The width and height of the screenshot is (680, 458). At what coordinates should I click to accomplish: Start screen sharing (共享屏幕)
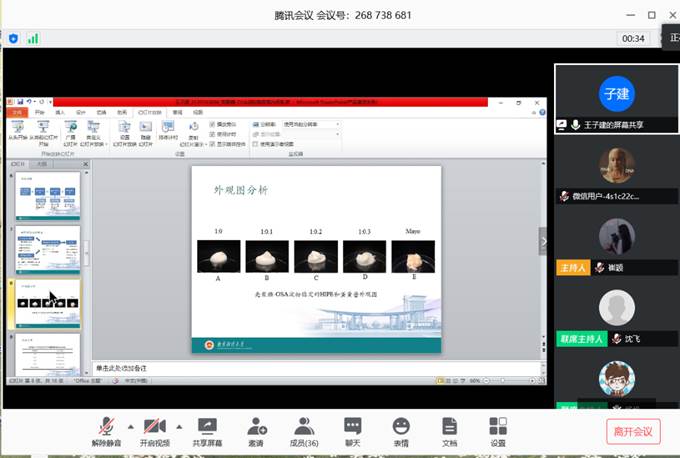tap(207, 431)
